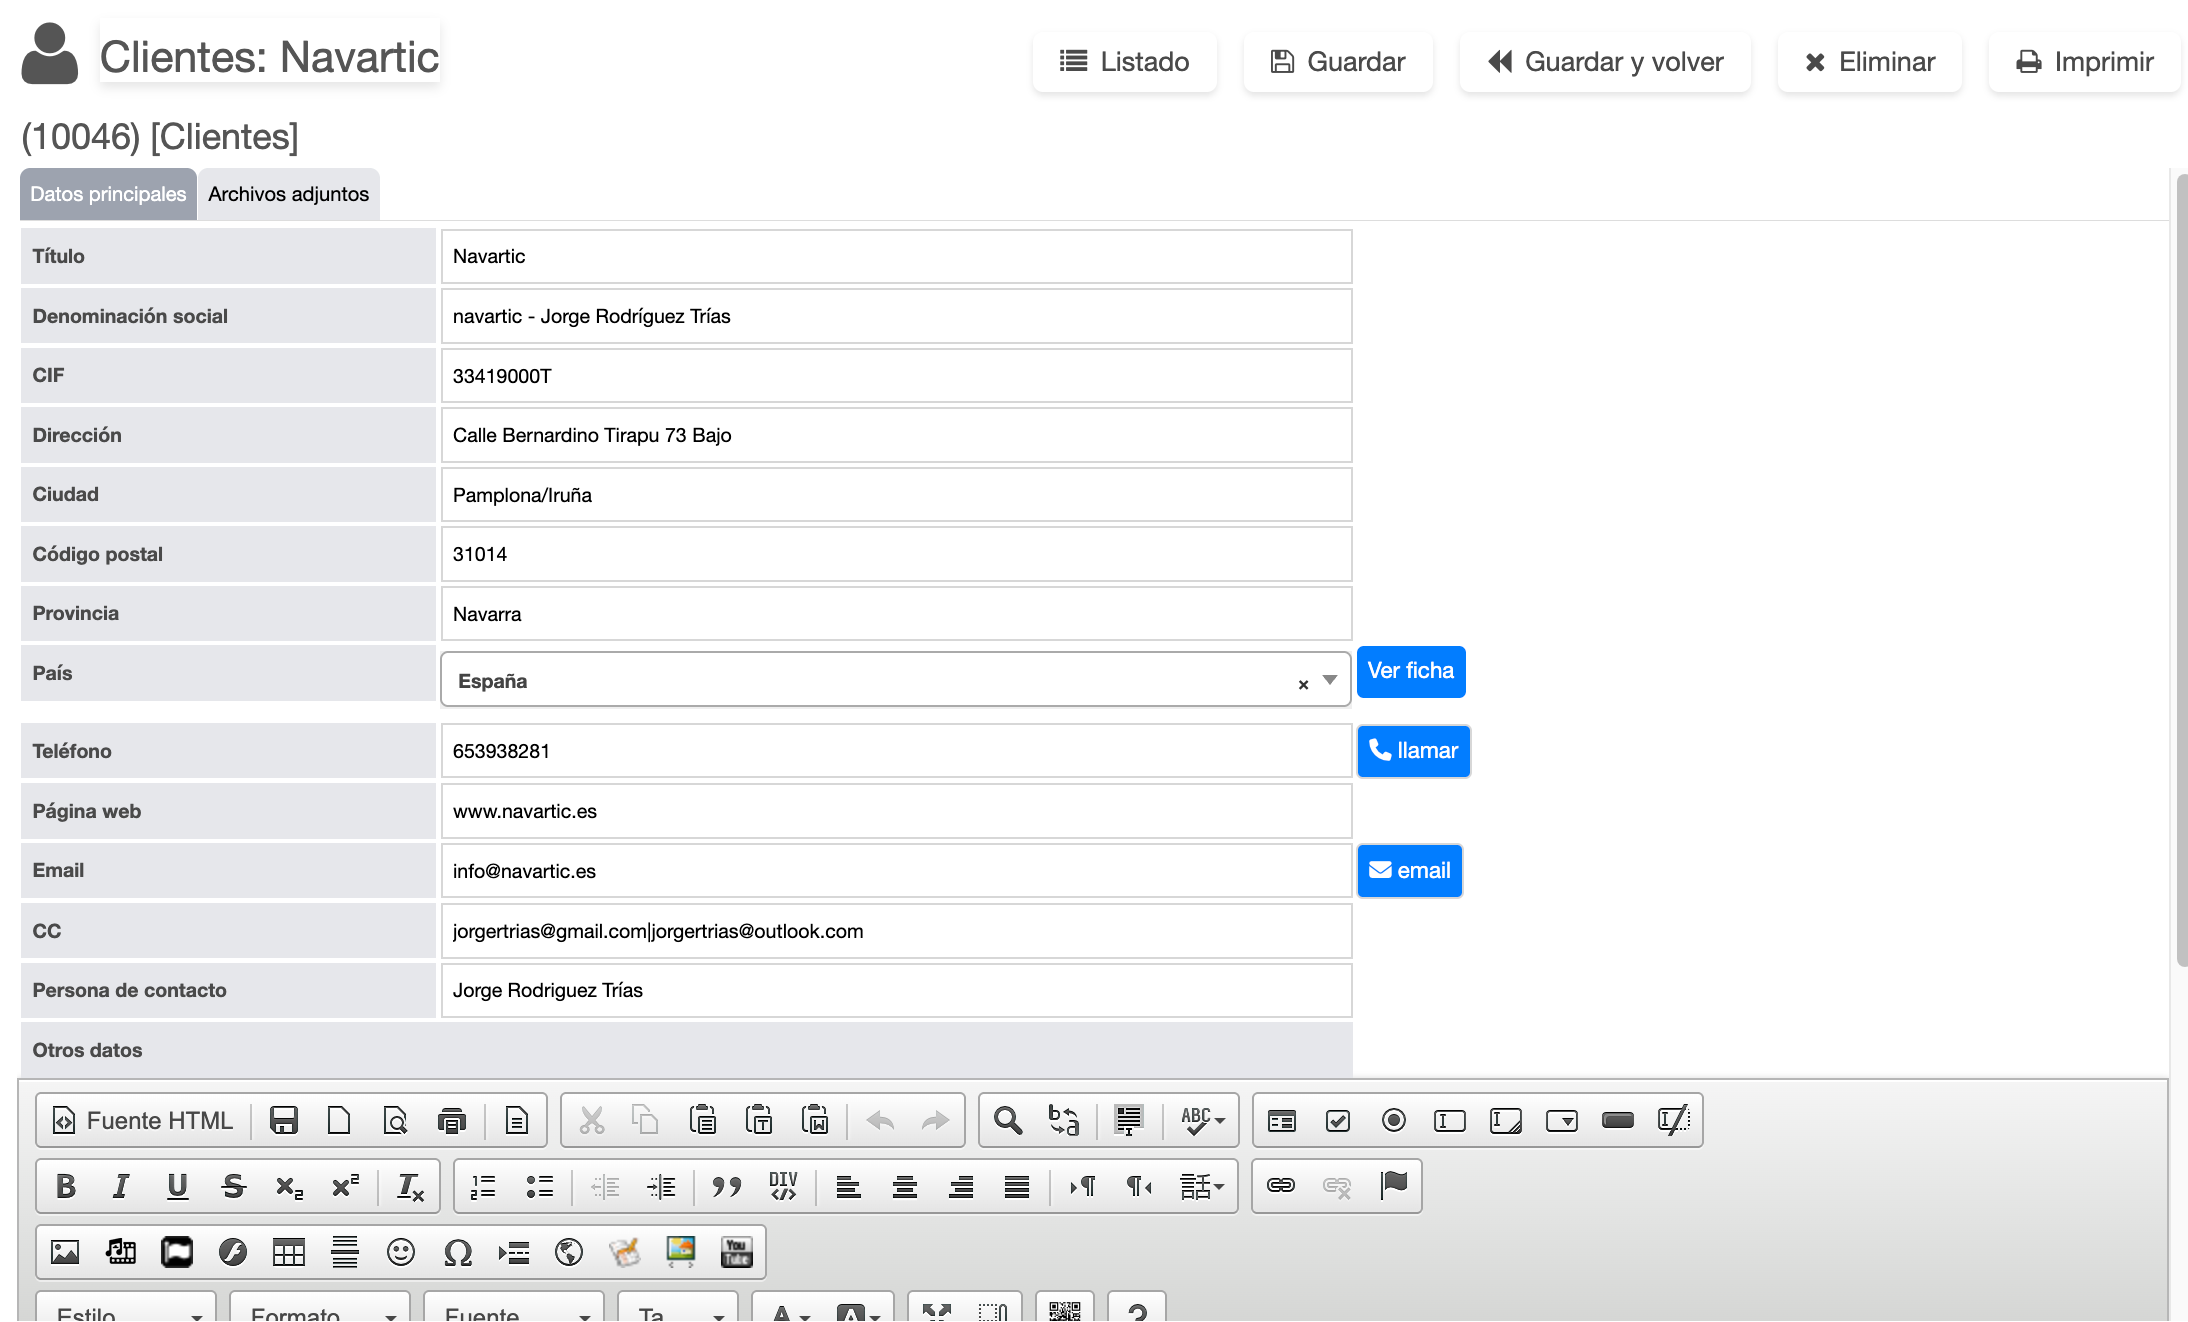This screenshot has height=1322, width=2188.
Task: Toggle underline formatting
Action: 177,1186
